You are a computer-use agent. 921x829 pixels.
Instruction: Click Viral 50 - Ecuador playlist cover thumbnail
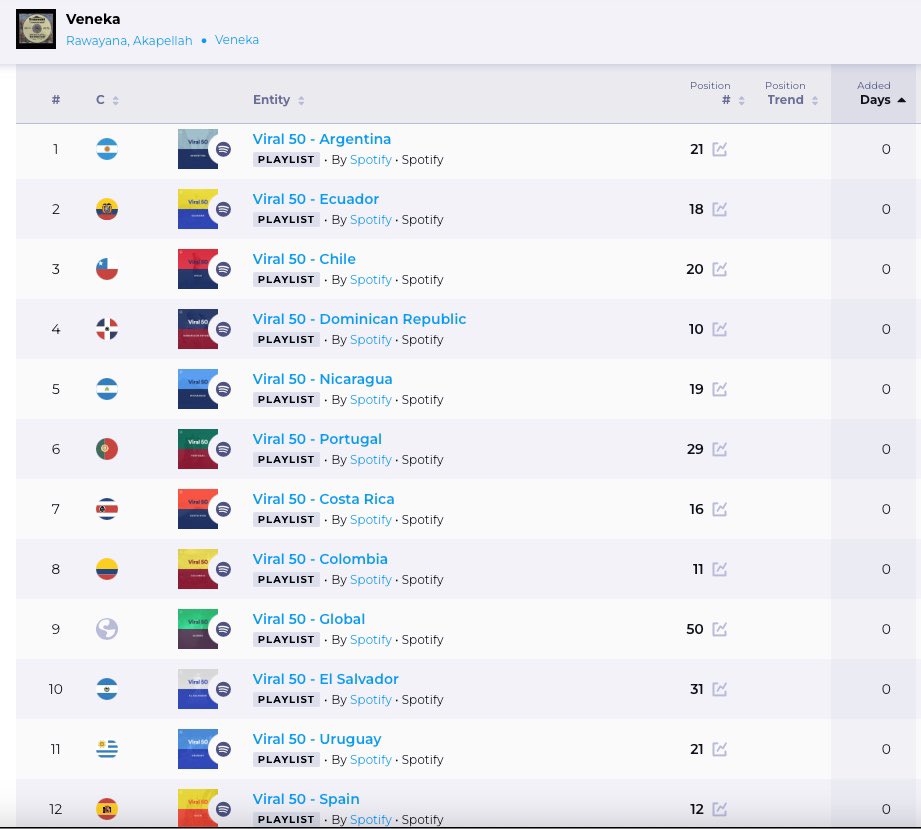(x=198, y=209)
